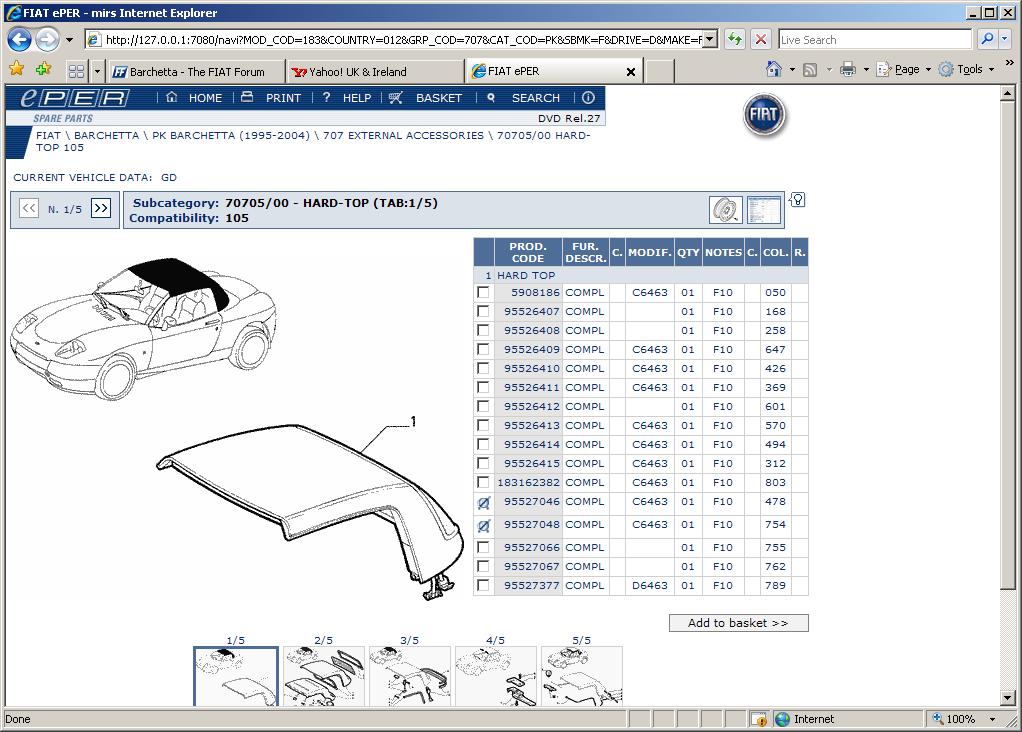Tick the checkbox for part 183162382

483,482
